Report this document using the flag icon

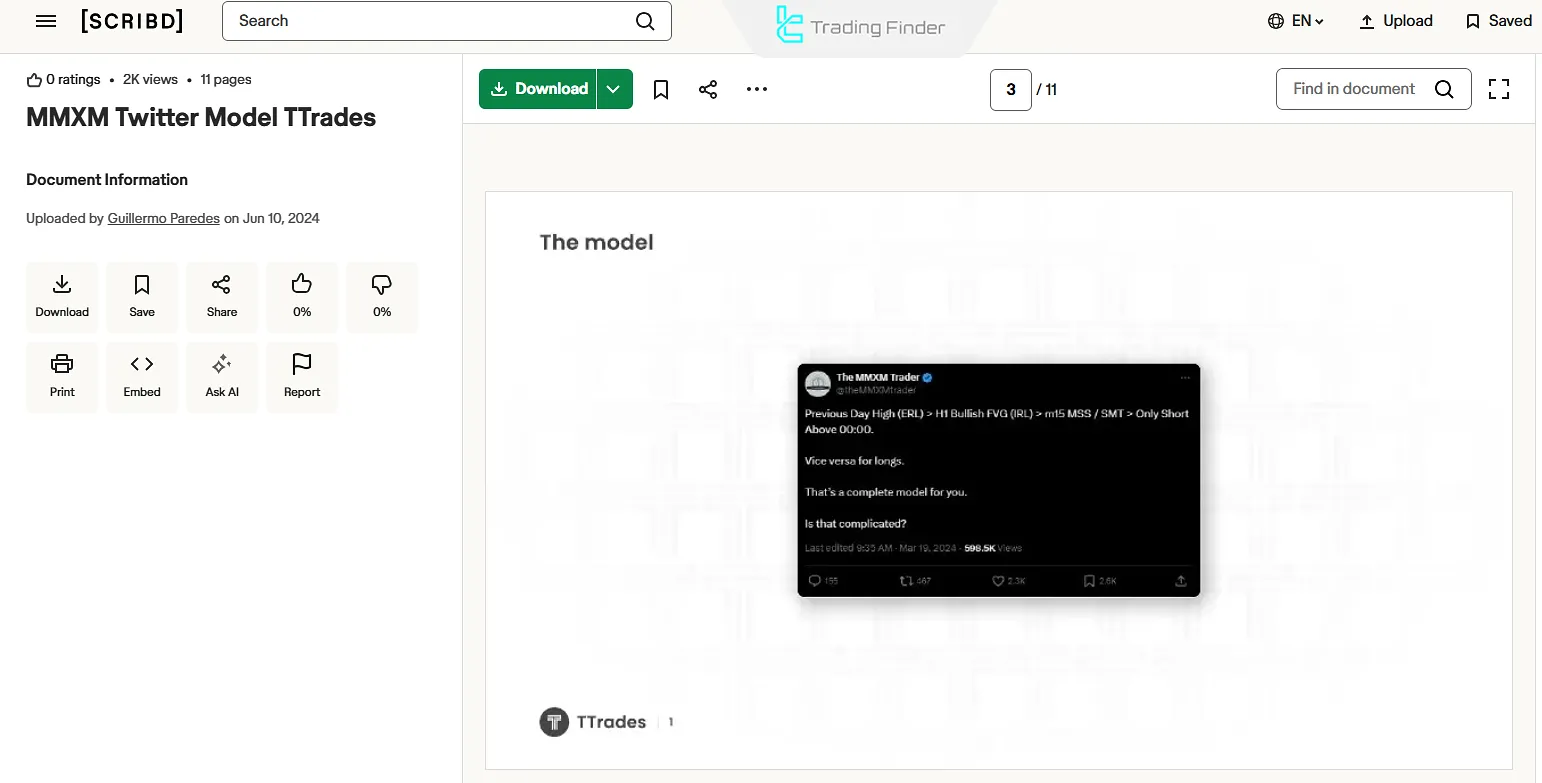[302, 377]
